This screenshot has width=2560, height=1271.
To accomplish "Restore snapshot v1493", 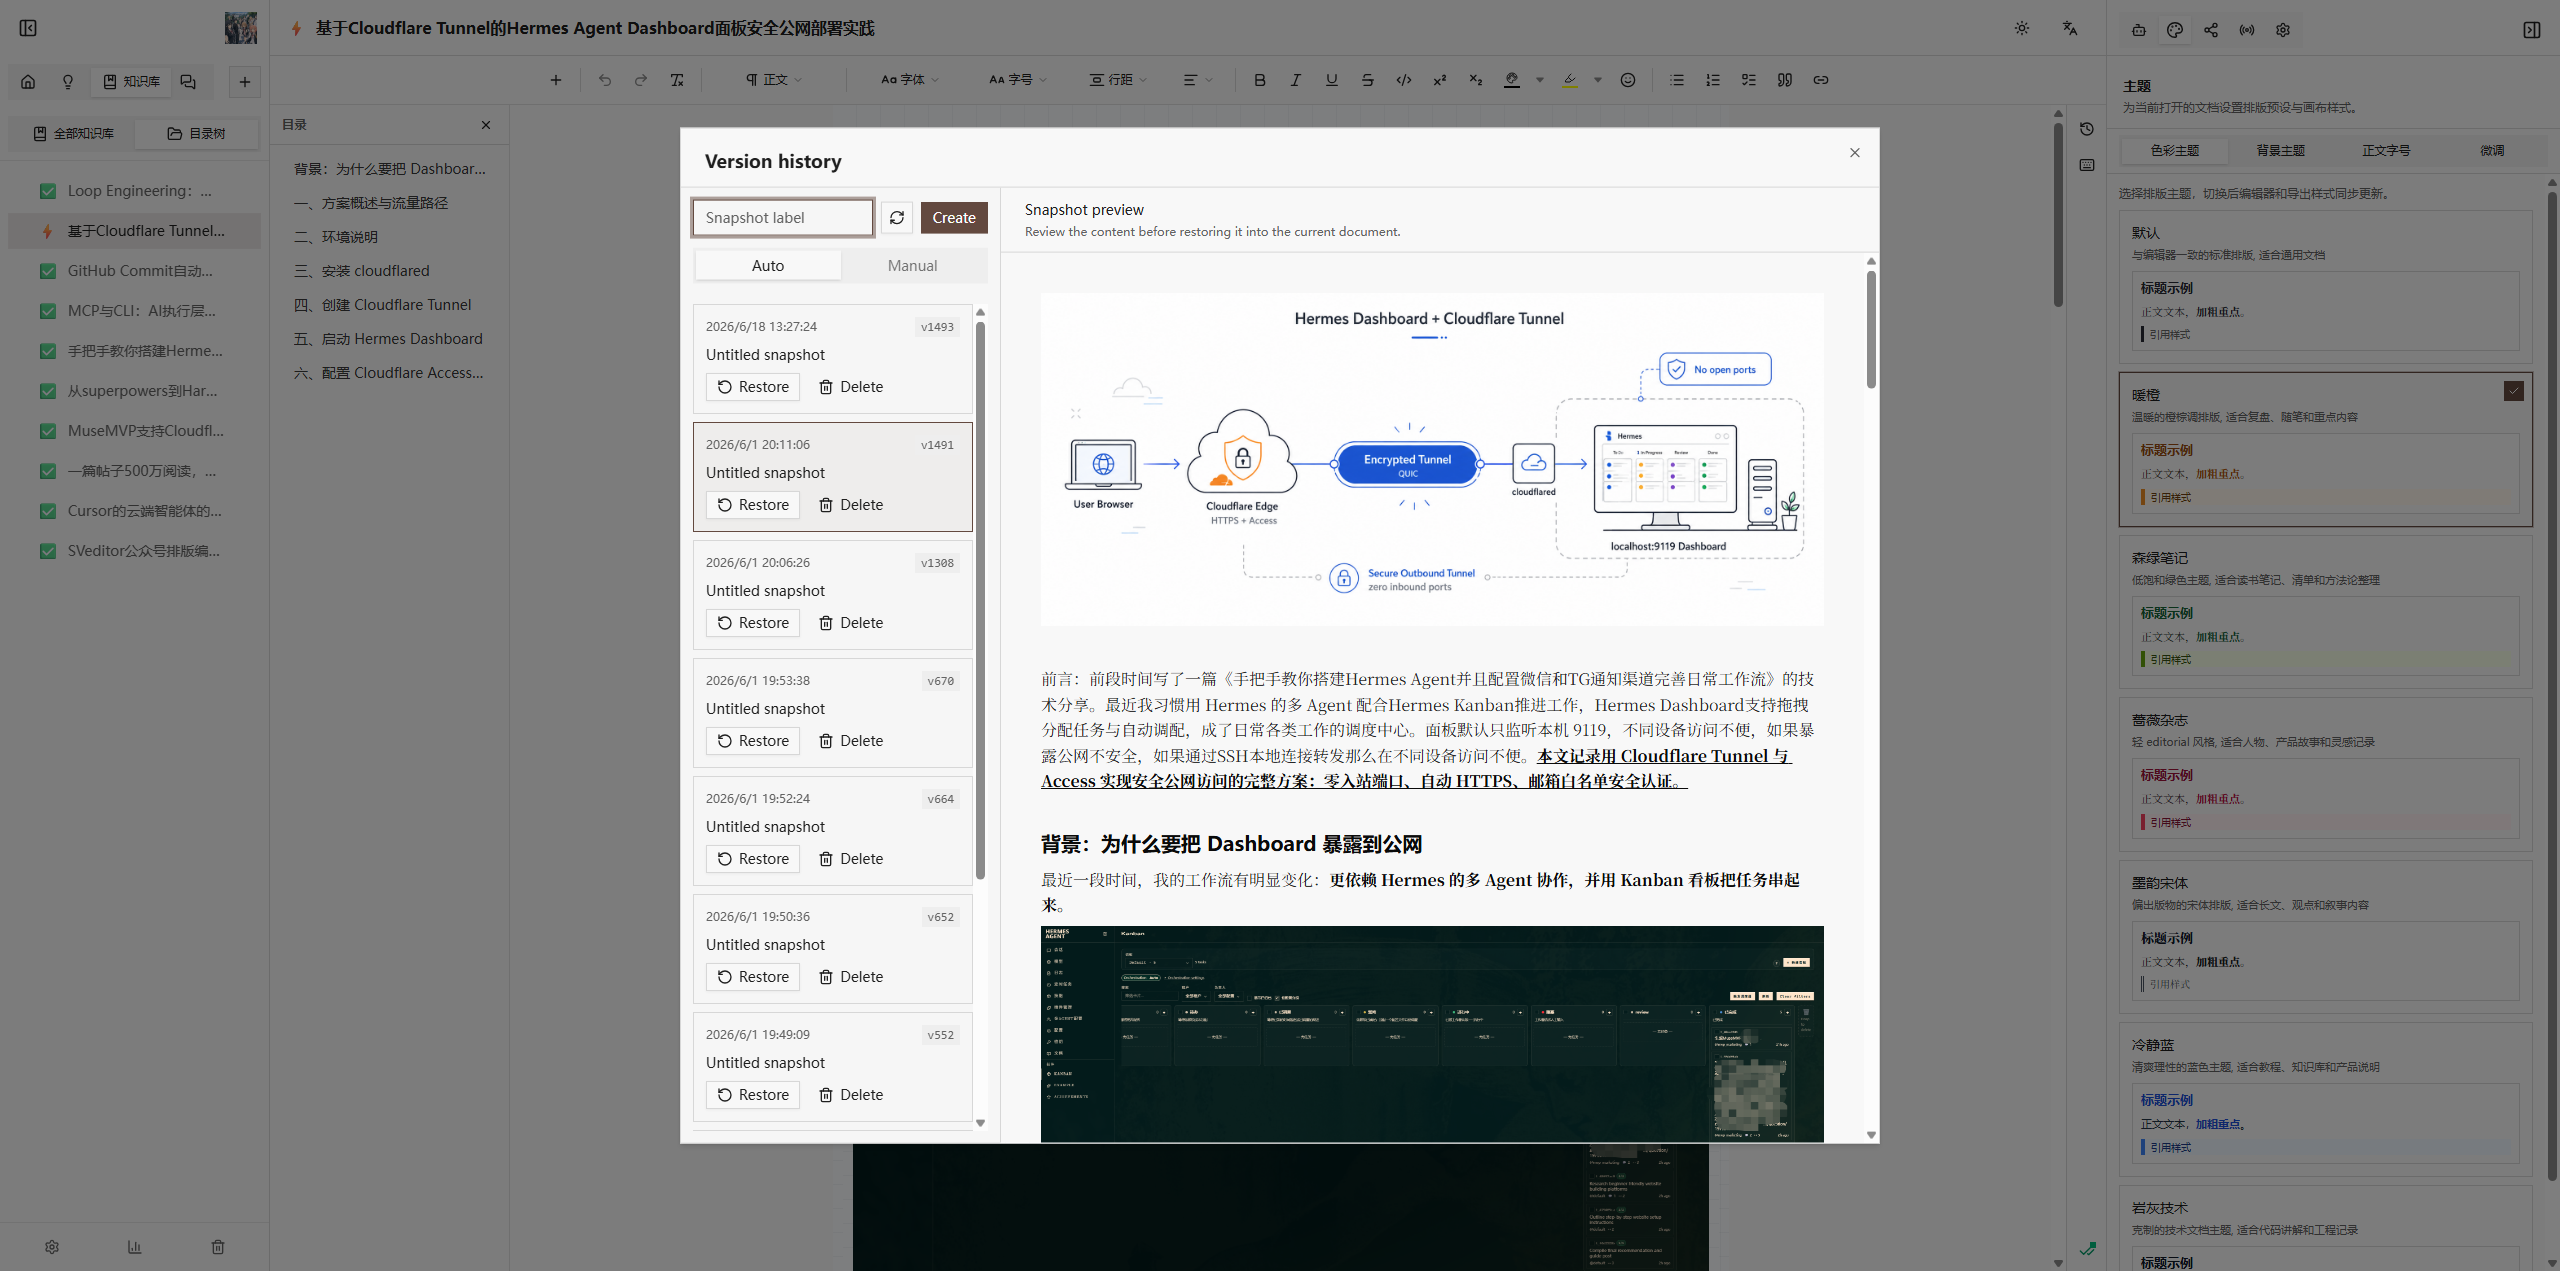I will 753,387.
